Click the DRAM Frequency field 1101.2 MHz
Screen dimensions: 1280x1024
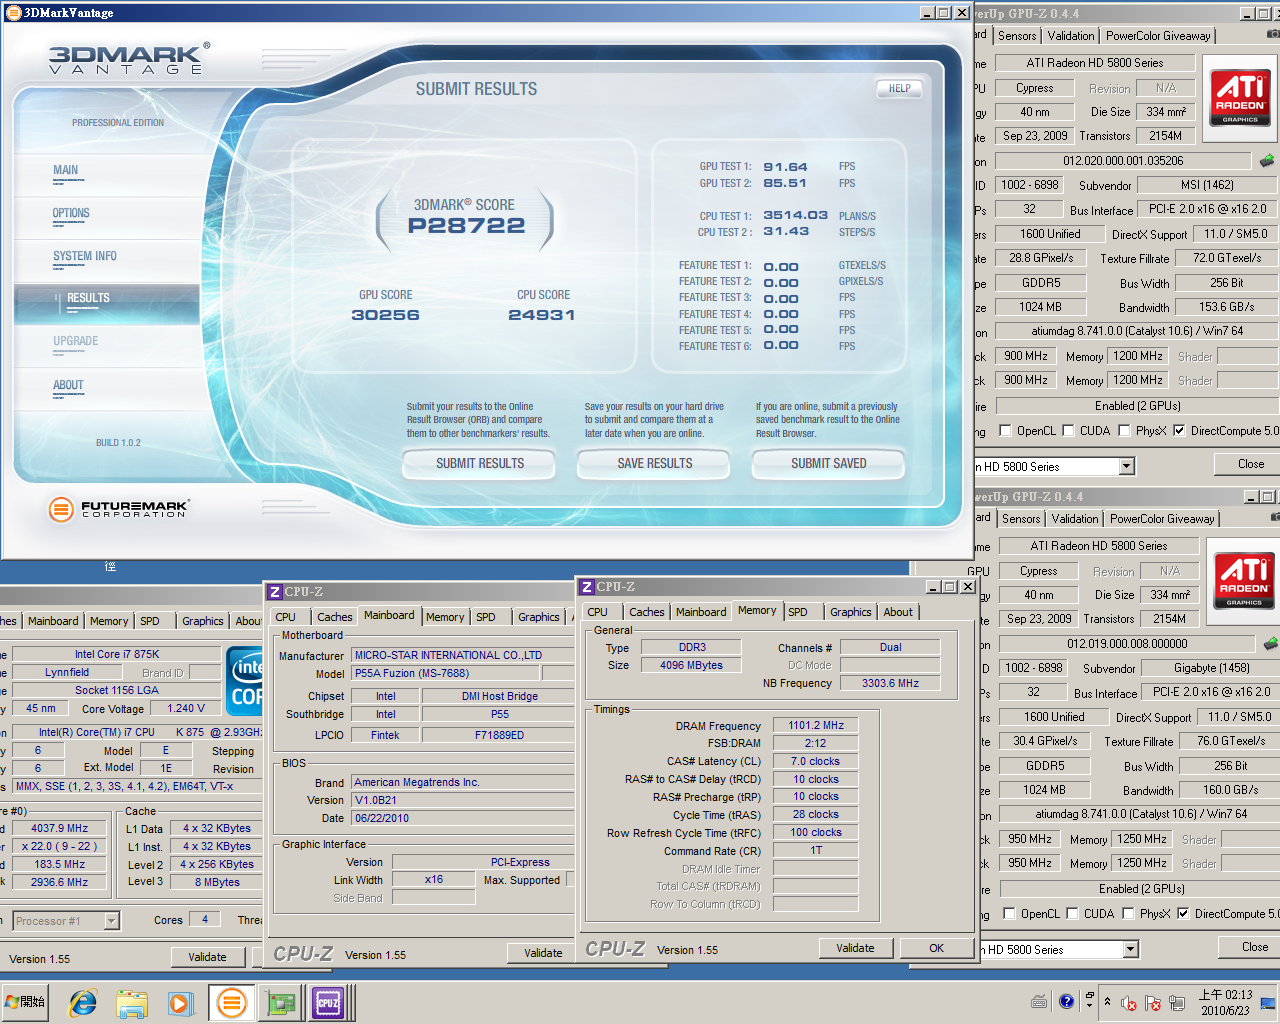(816, 725)
